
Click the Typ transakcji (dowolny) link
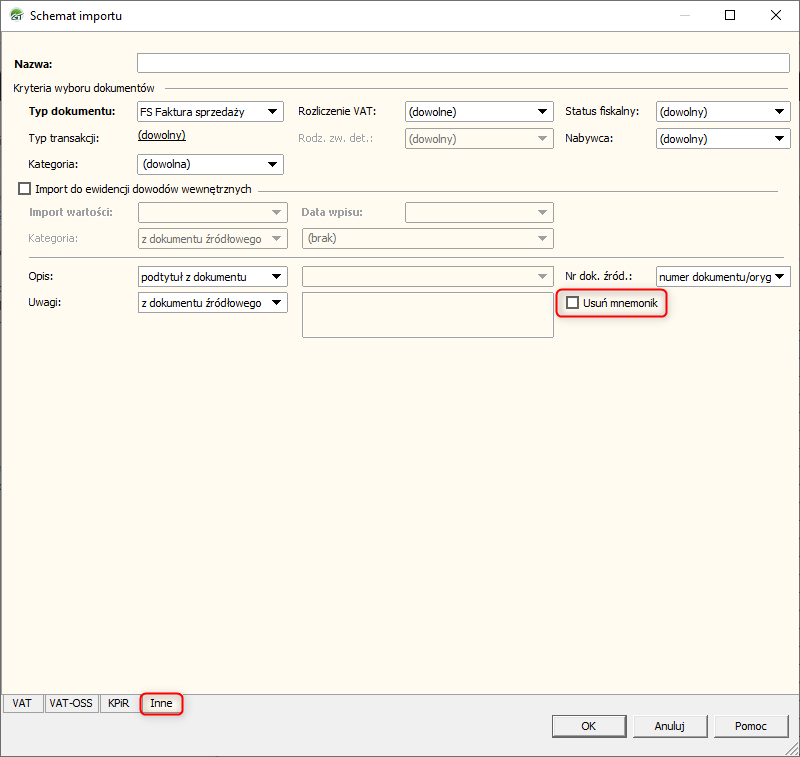[x=162, y=135]
